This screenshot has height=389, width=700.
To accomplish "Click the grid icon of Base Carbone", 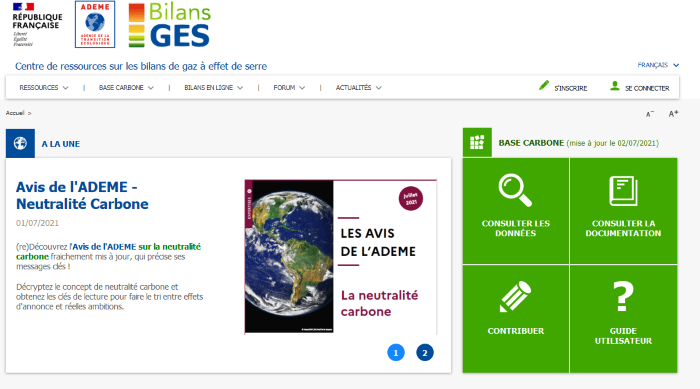I will [x=477, y=142].
